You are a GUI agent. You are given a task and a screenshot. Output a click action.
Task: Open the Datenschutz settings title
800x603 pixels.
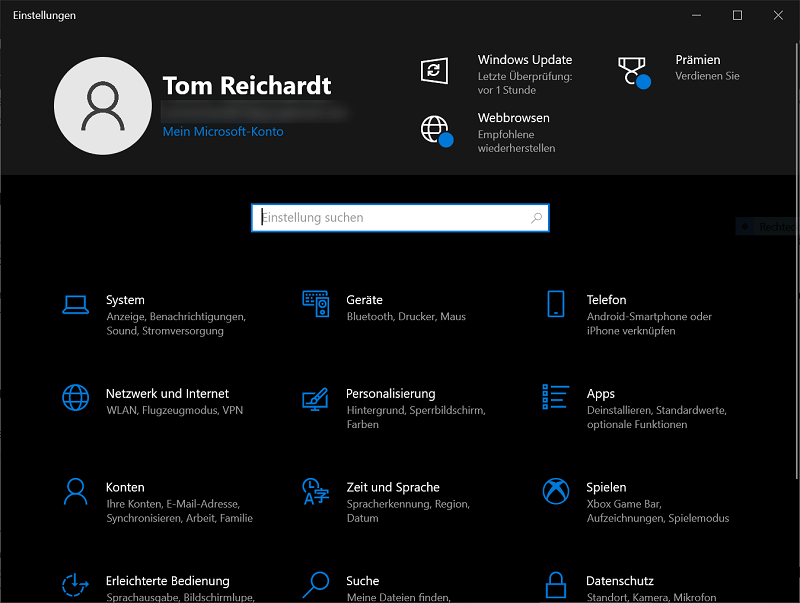(x=619, y=581)
